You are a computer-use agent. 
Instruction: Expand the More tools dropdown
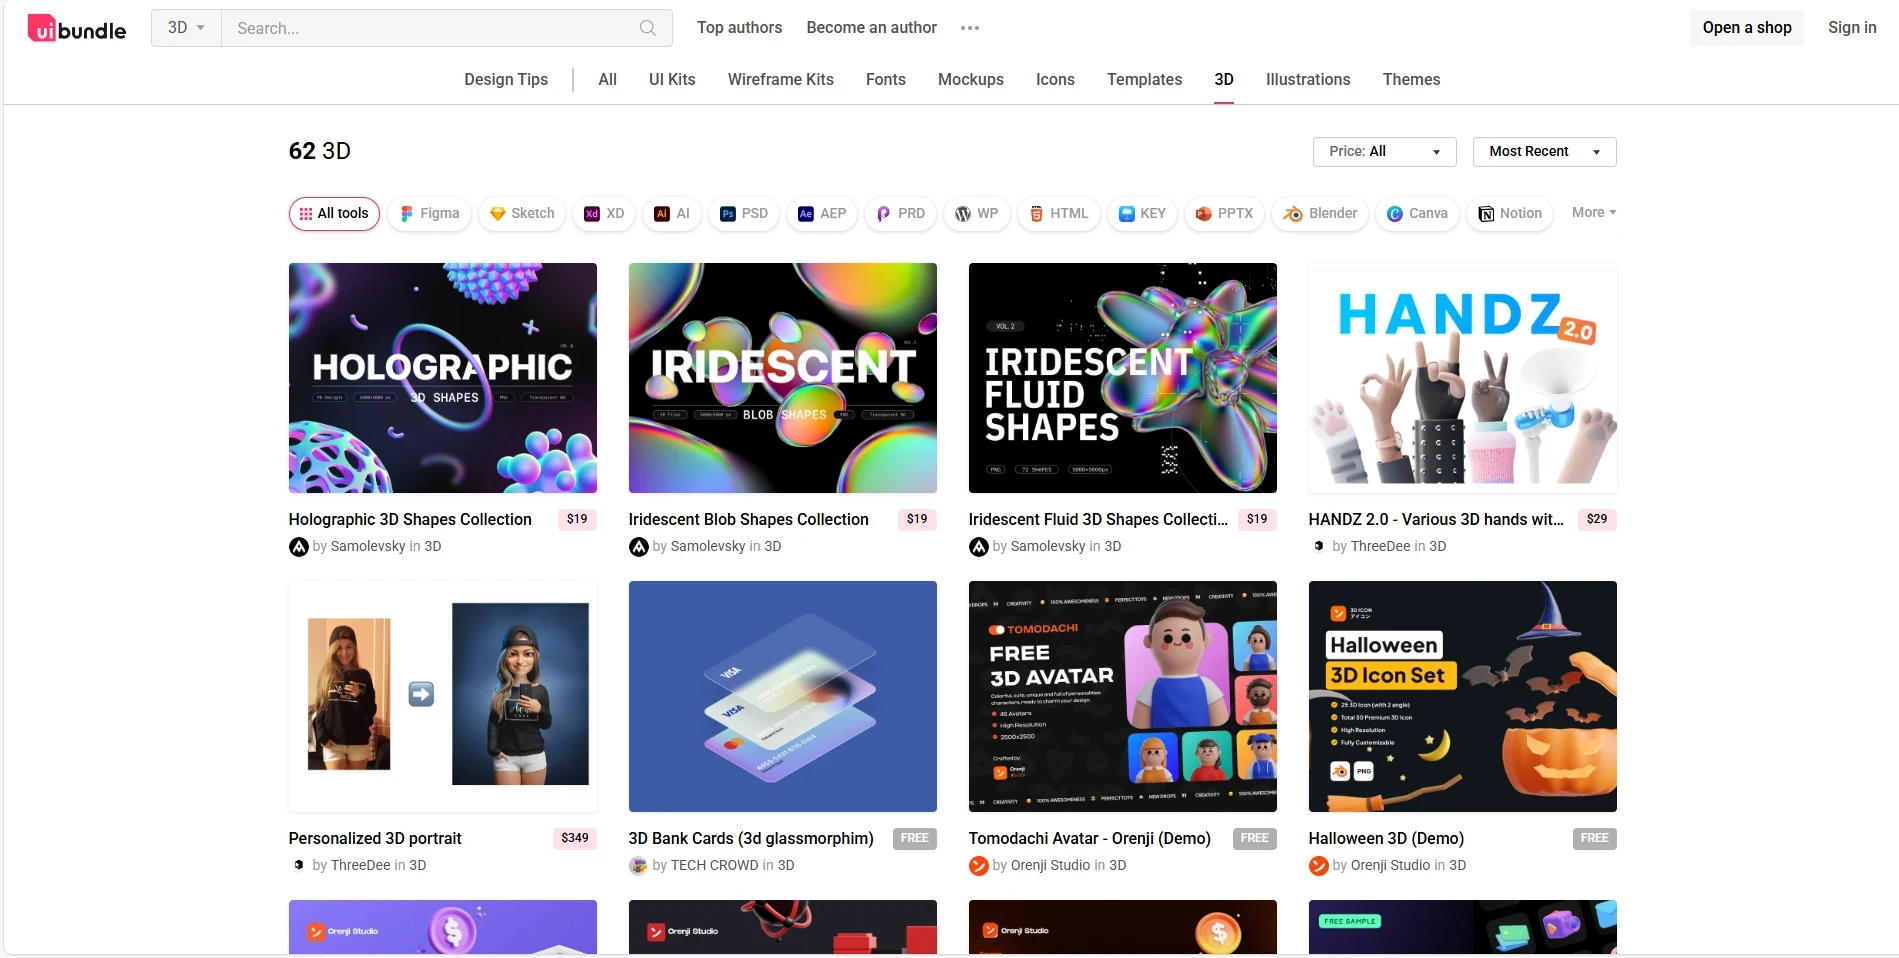[x=1593, y=213]
